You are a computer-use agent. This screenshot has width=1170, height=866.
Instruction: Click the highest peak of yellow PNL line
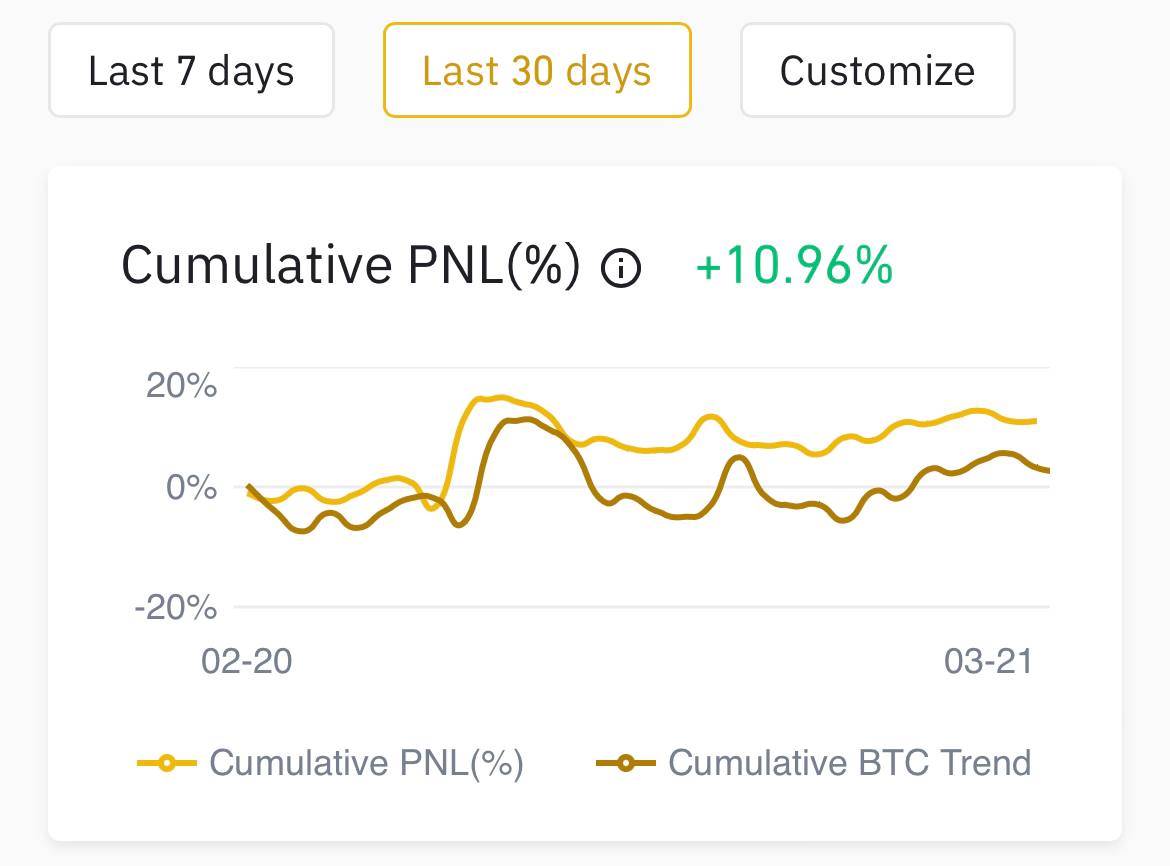coord(500,398)
